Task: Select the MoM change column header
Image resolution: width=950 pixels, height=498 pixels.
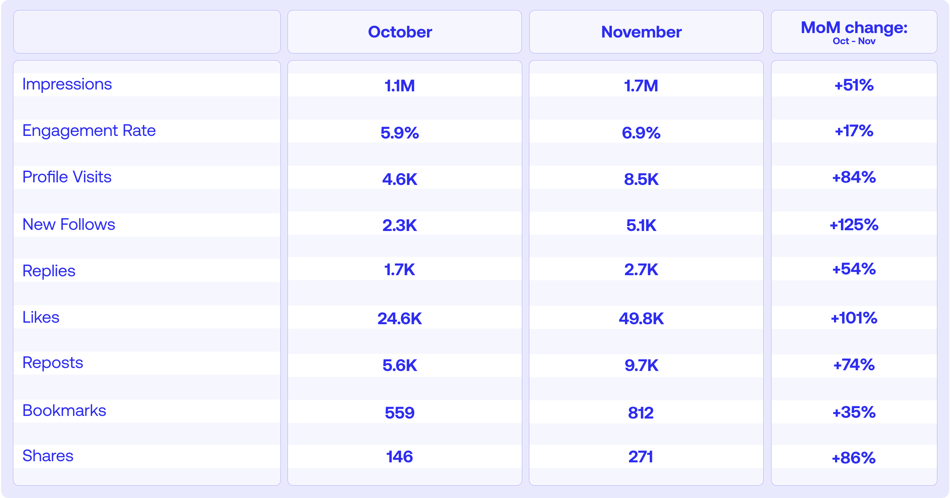Action: pyautogui.click(x=854, y=31)
